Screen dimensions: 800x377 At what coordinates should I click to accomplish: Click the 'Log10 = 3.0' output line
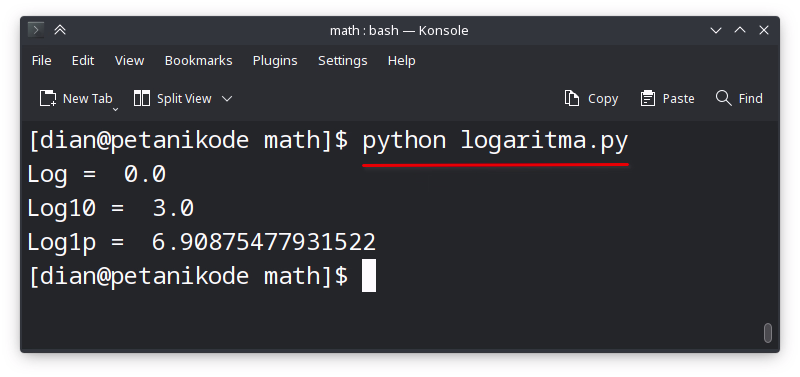[111, 208]
